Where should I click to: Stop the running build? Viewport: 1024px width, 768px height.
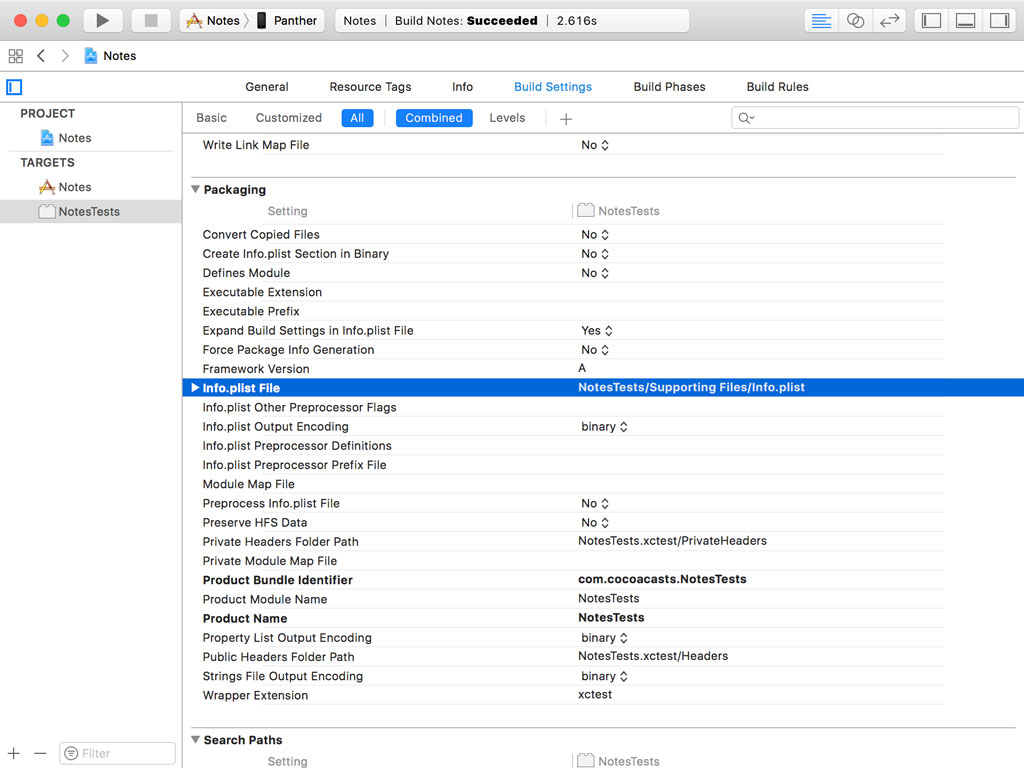(x=151, y=20)
